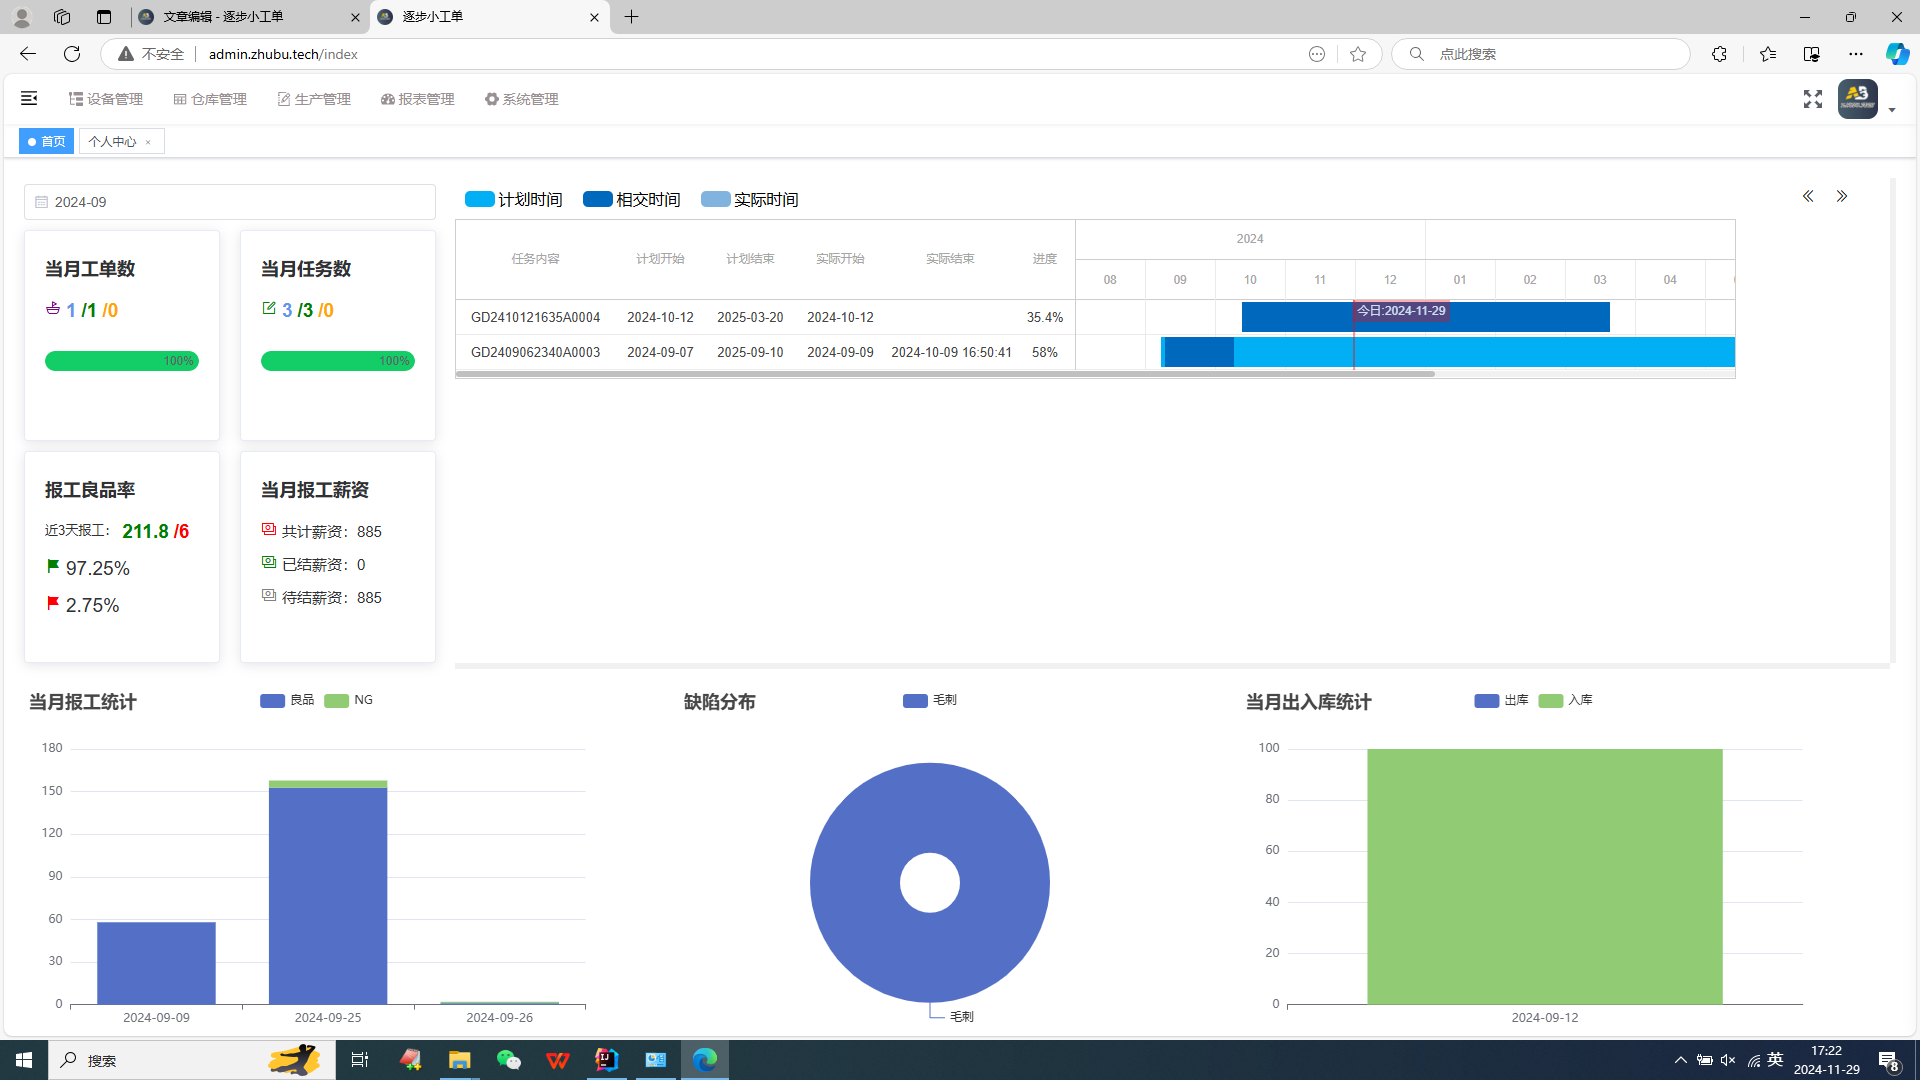The width and height of the screenshot is (1920, 1080).
Task: Open Edge Copilot sidebar icon
Action: (x=1896, y=54)
